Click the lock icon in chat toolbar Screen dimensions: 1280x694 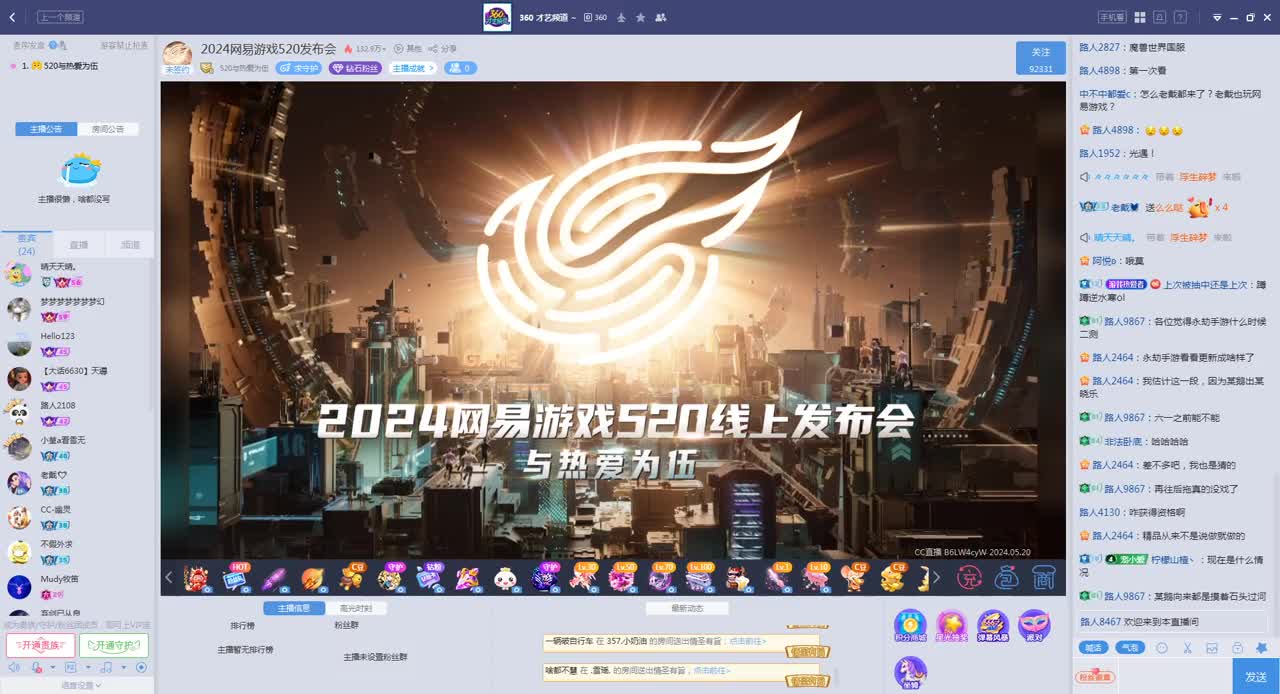tap(1237, 648)
